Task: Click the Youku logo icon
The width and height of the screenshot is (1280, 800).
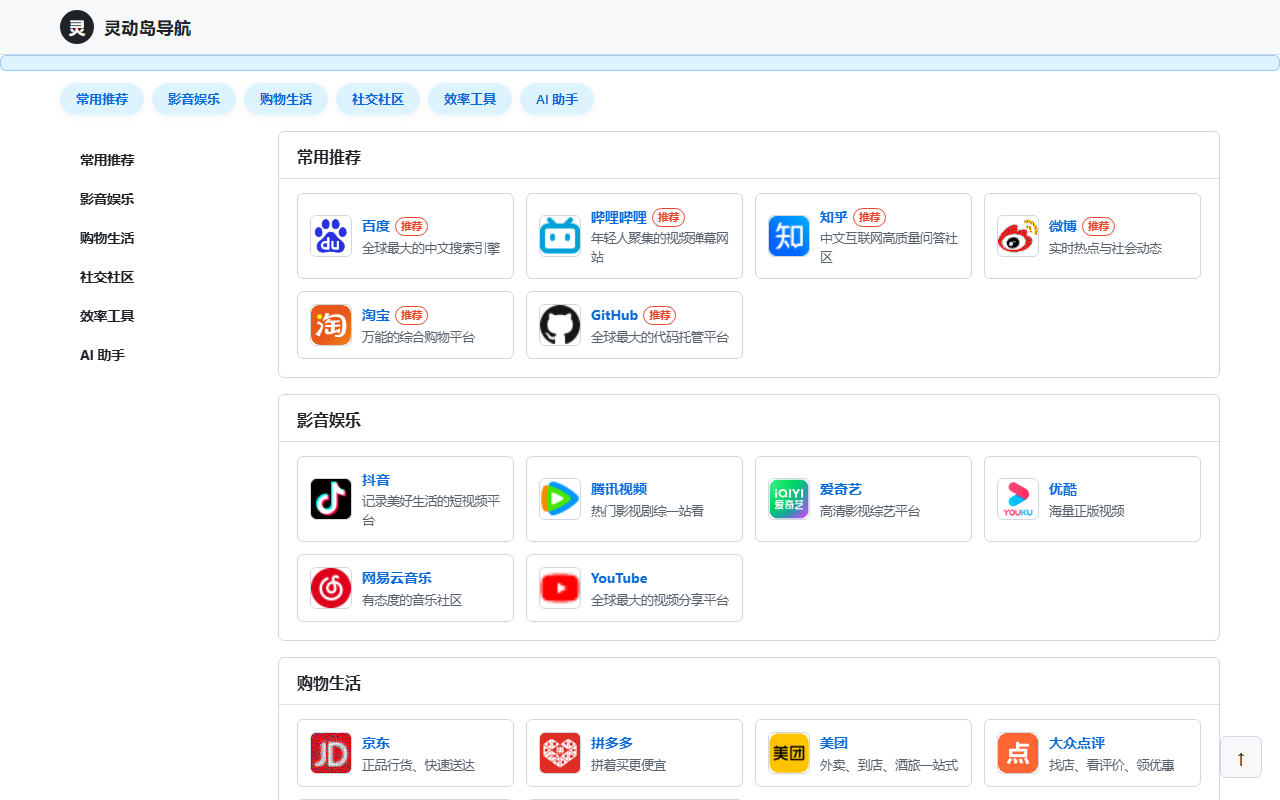Action: point(1018,499)
